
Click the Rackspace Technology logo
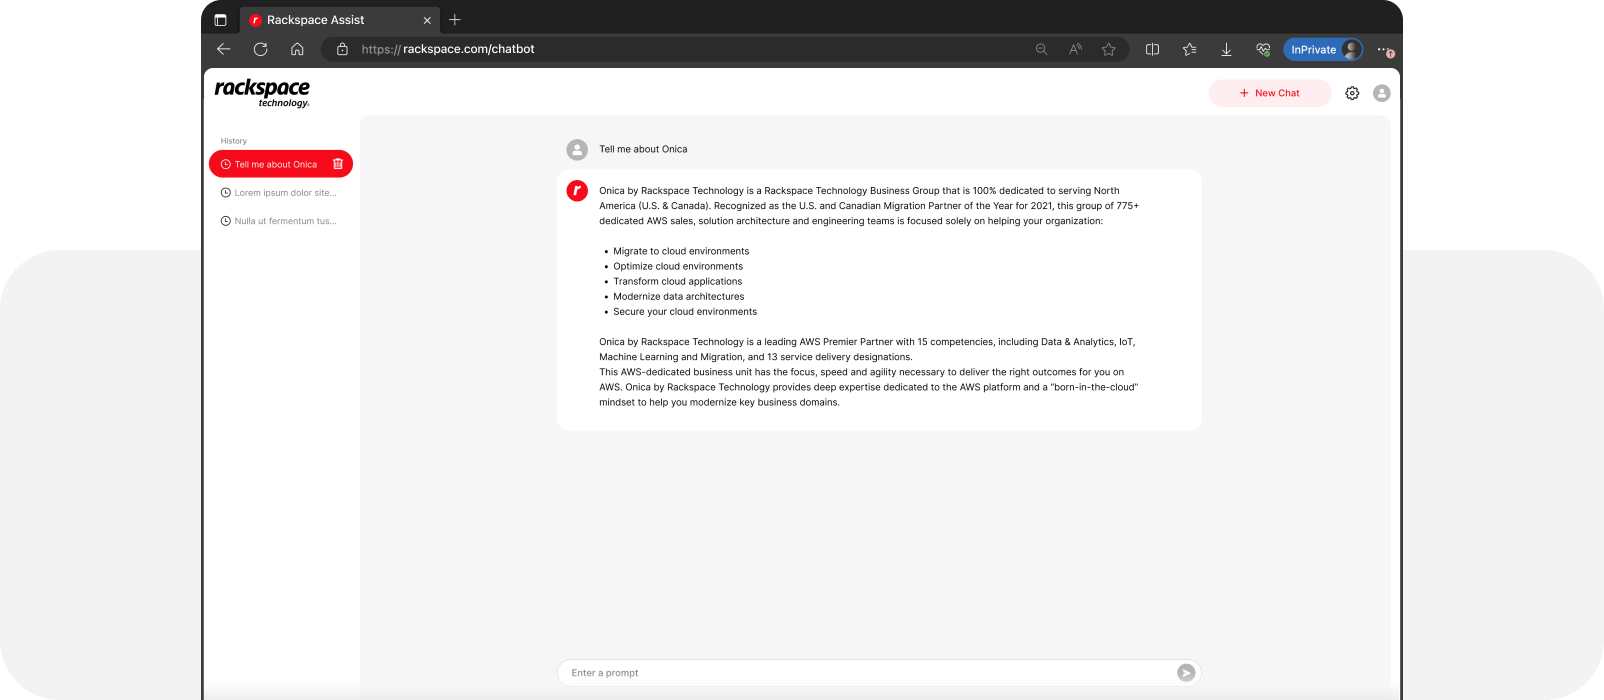(262, 92)
